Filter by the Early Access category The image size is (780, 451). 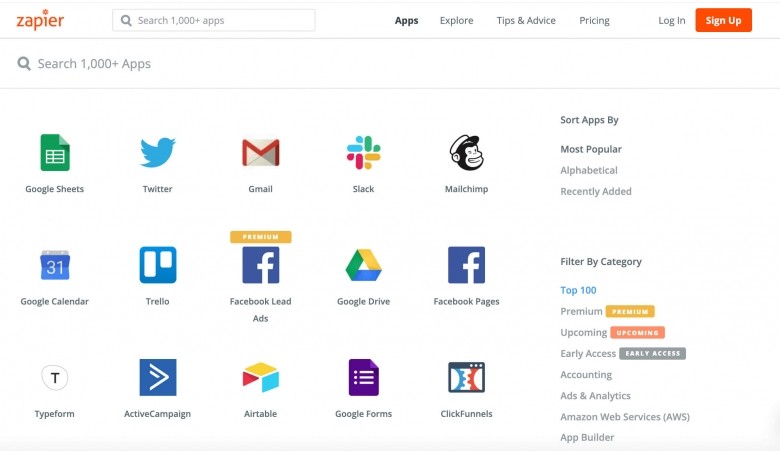point(588,354)
